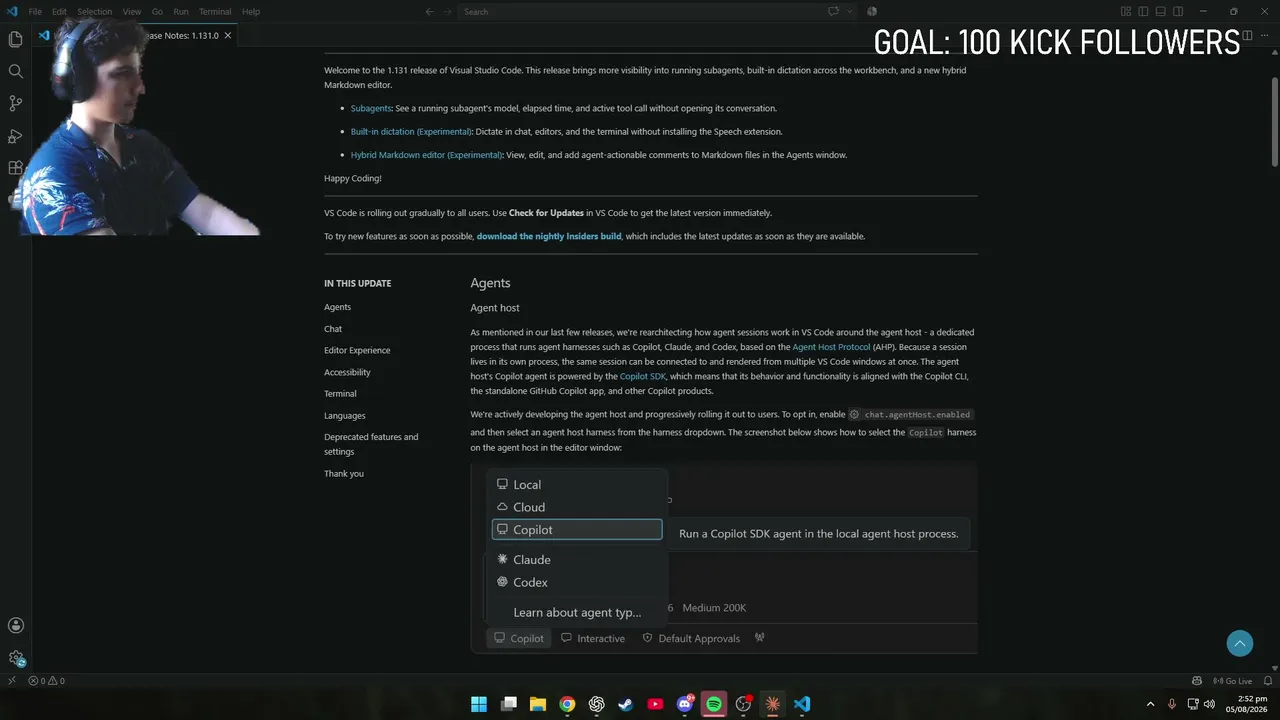This screenshot has width=1280, height=720.
Task: Open the File menu
Action: (35, 12)
